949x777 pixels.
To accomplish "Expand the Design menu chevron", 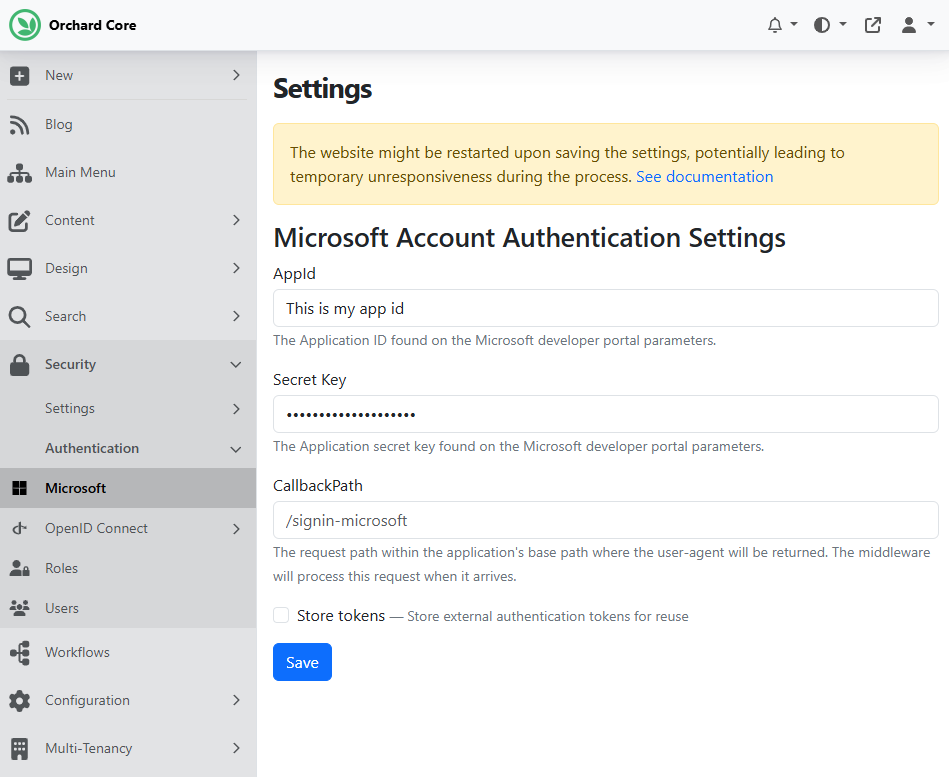I will click(x=237, y=268).
